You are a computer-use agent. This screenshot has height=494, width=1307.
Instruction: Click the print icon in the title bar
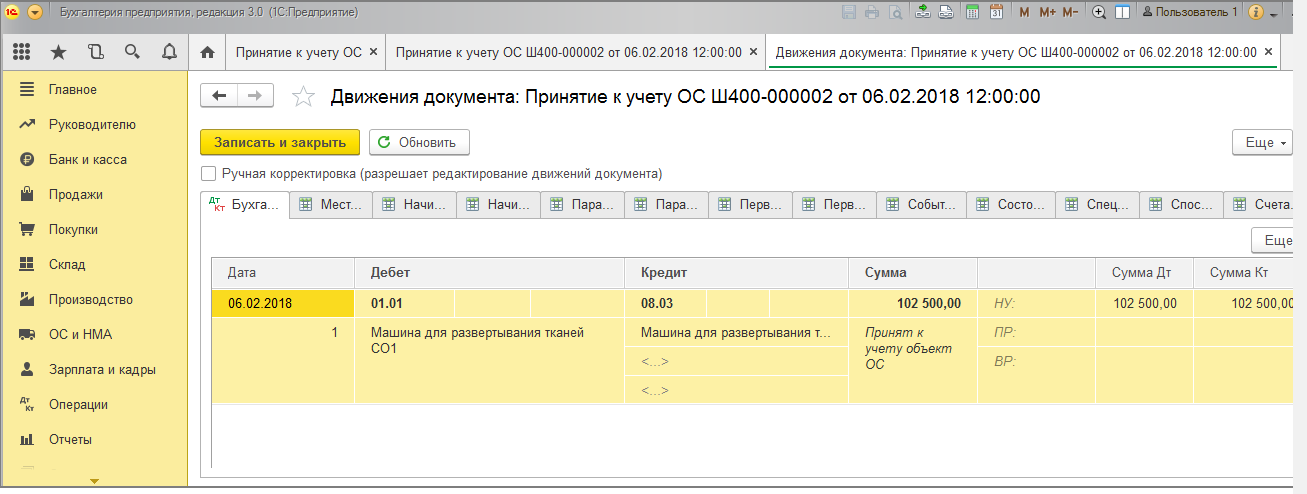point(871,12)
